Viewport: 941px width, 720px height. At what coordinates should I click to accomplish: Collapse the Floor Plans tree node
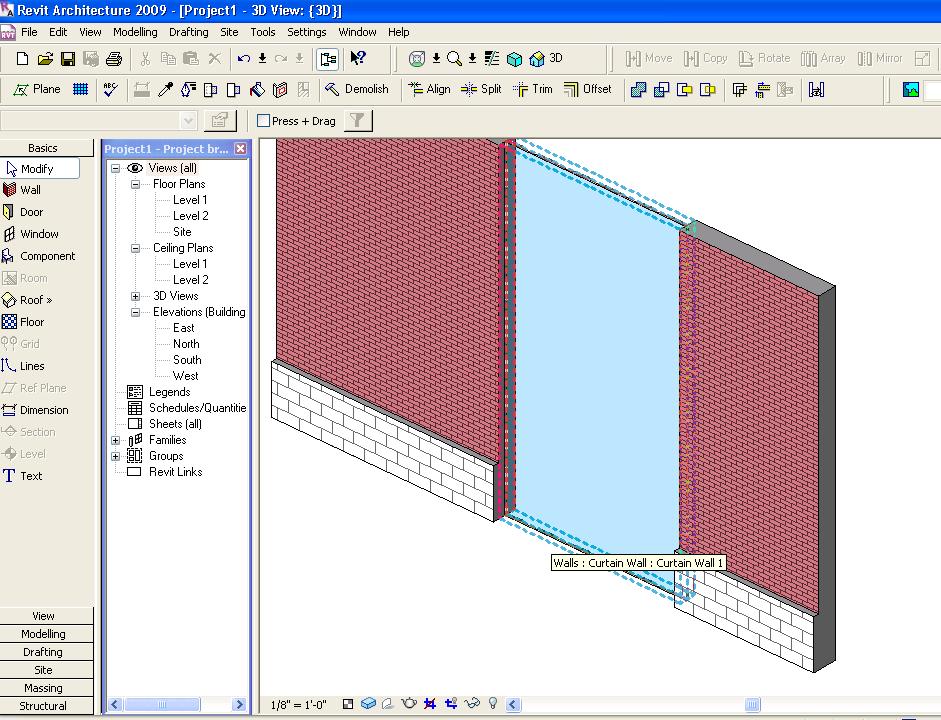tap(135, 184)
